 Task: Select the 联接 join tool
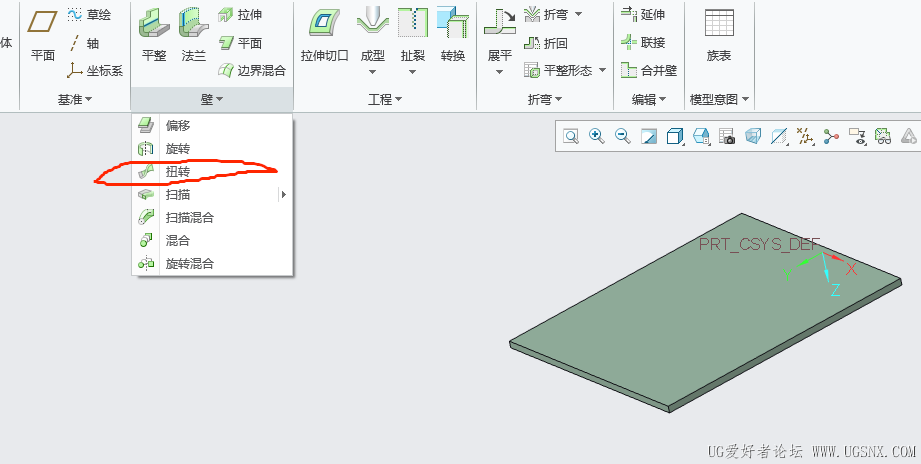click(x=643, y=43)
